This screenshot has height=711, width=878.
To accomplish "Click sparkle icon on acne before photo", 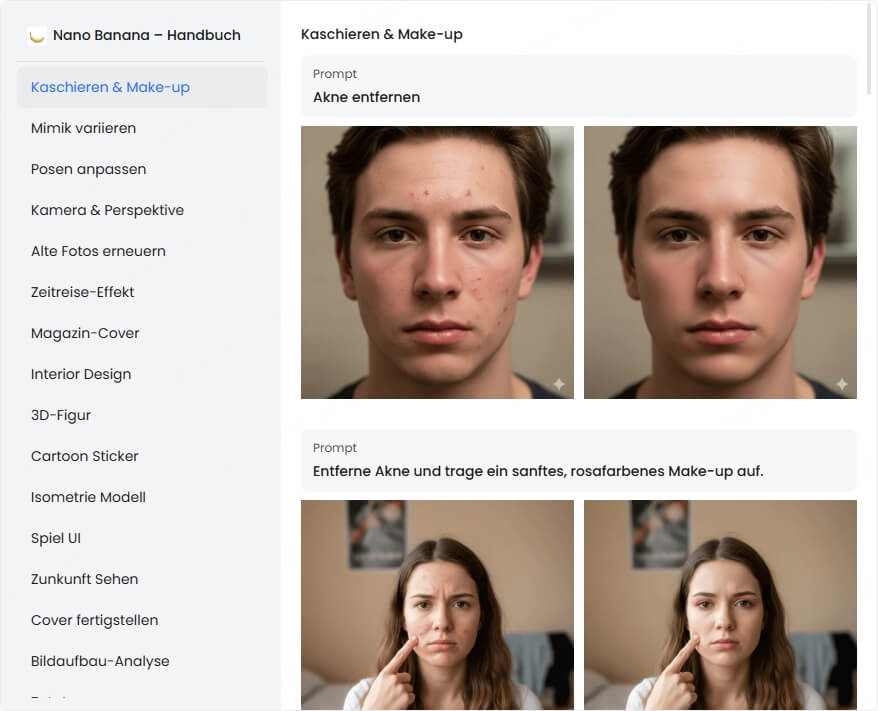I will pyautogui.click(x=558, y=384).
